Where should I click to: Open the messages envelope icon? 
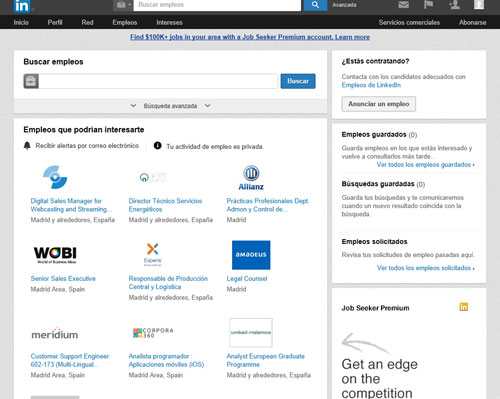[x=403, y=5]
